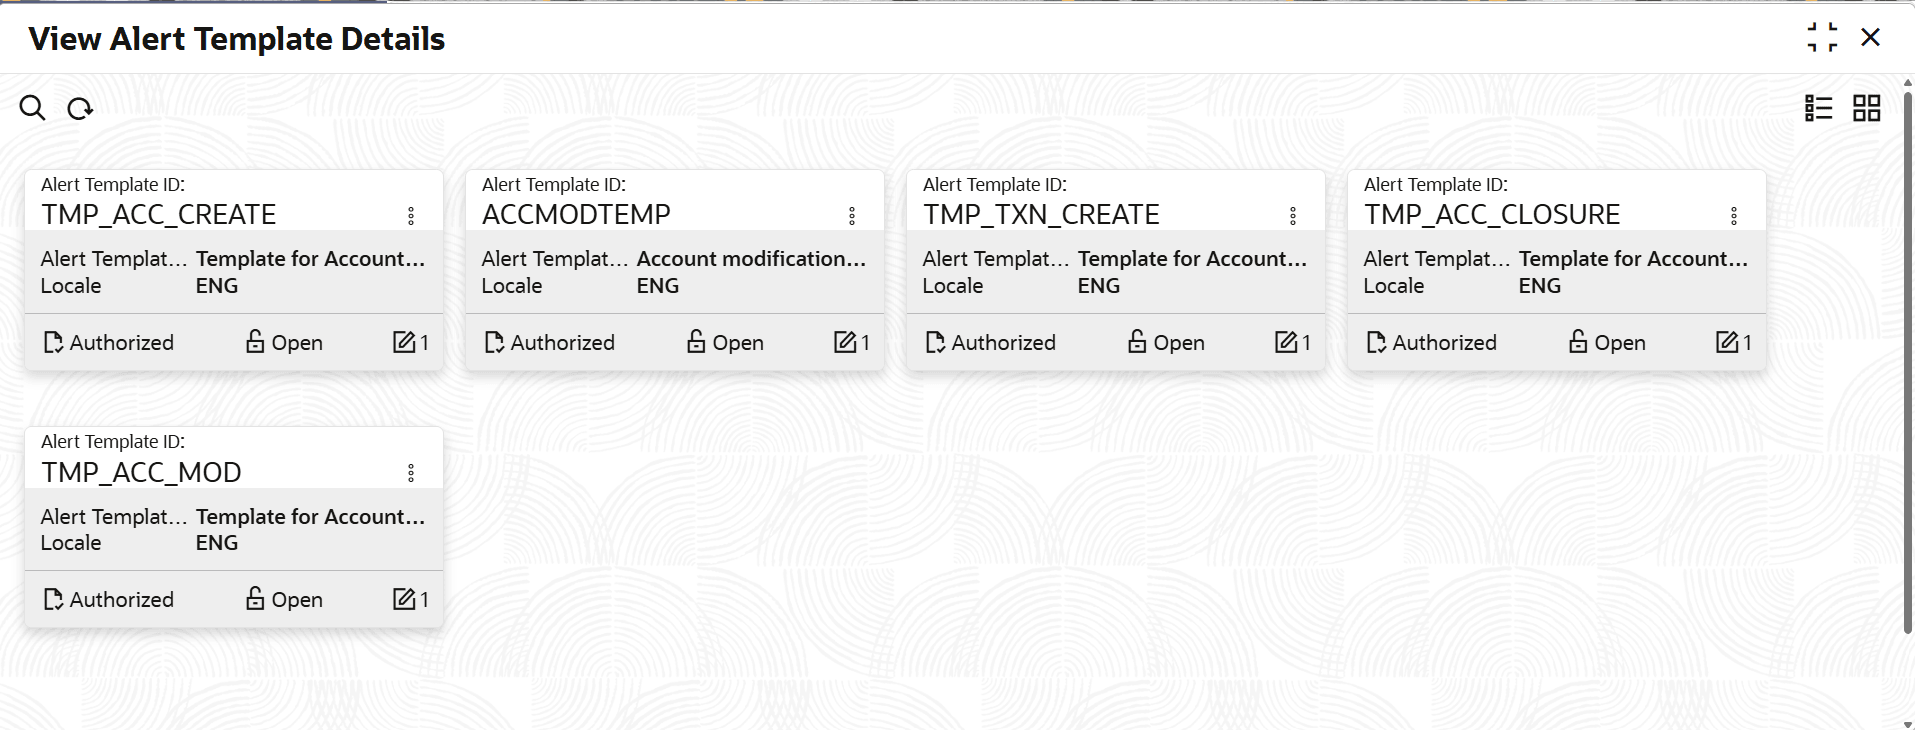
Task: Select the ACCMODTEMP template ID heading
Action: (576, 215)
